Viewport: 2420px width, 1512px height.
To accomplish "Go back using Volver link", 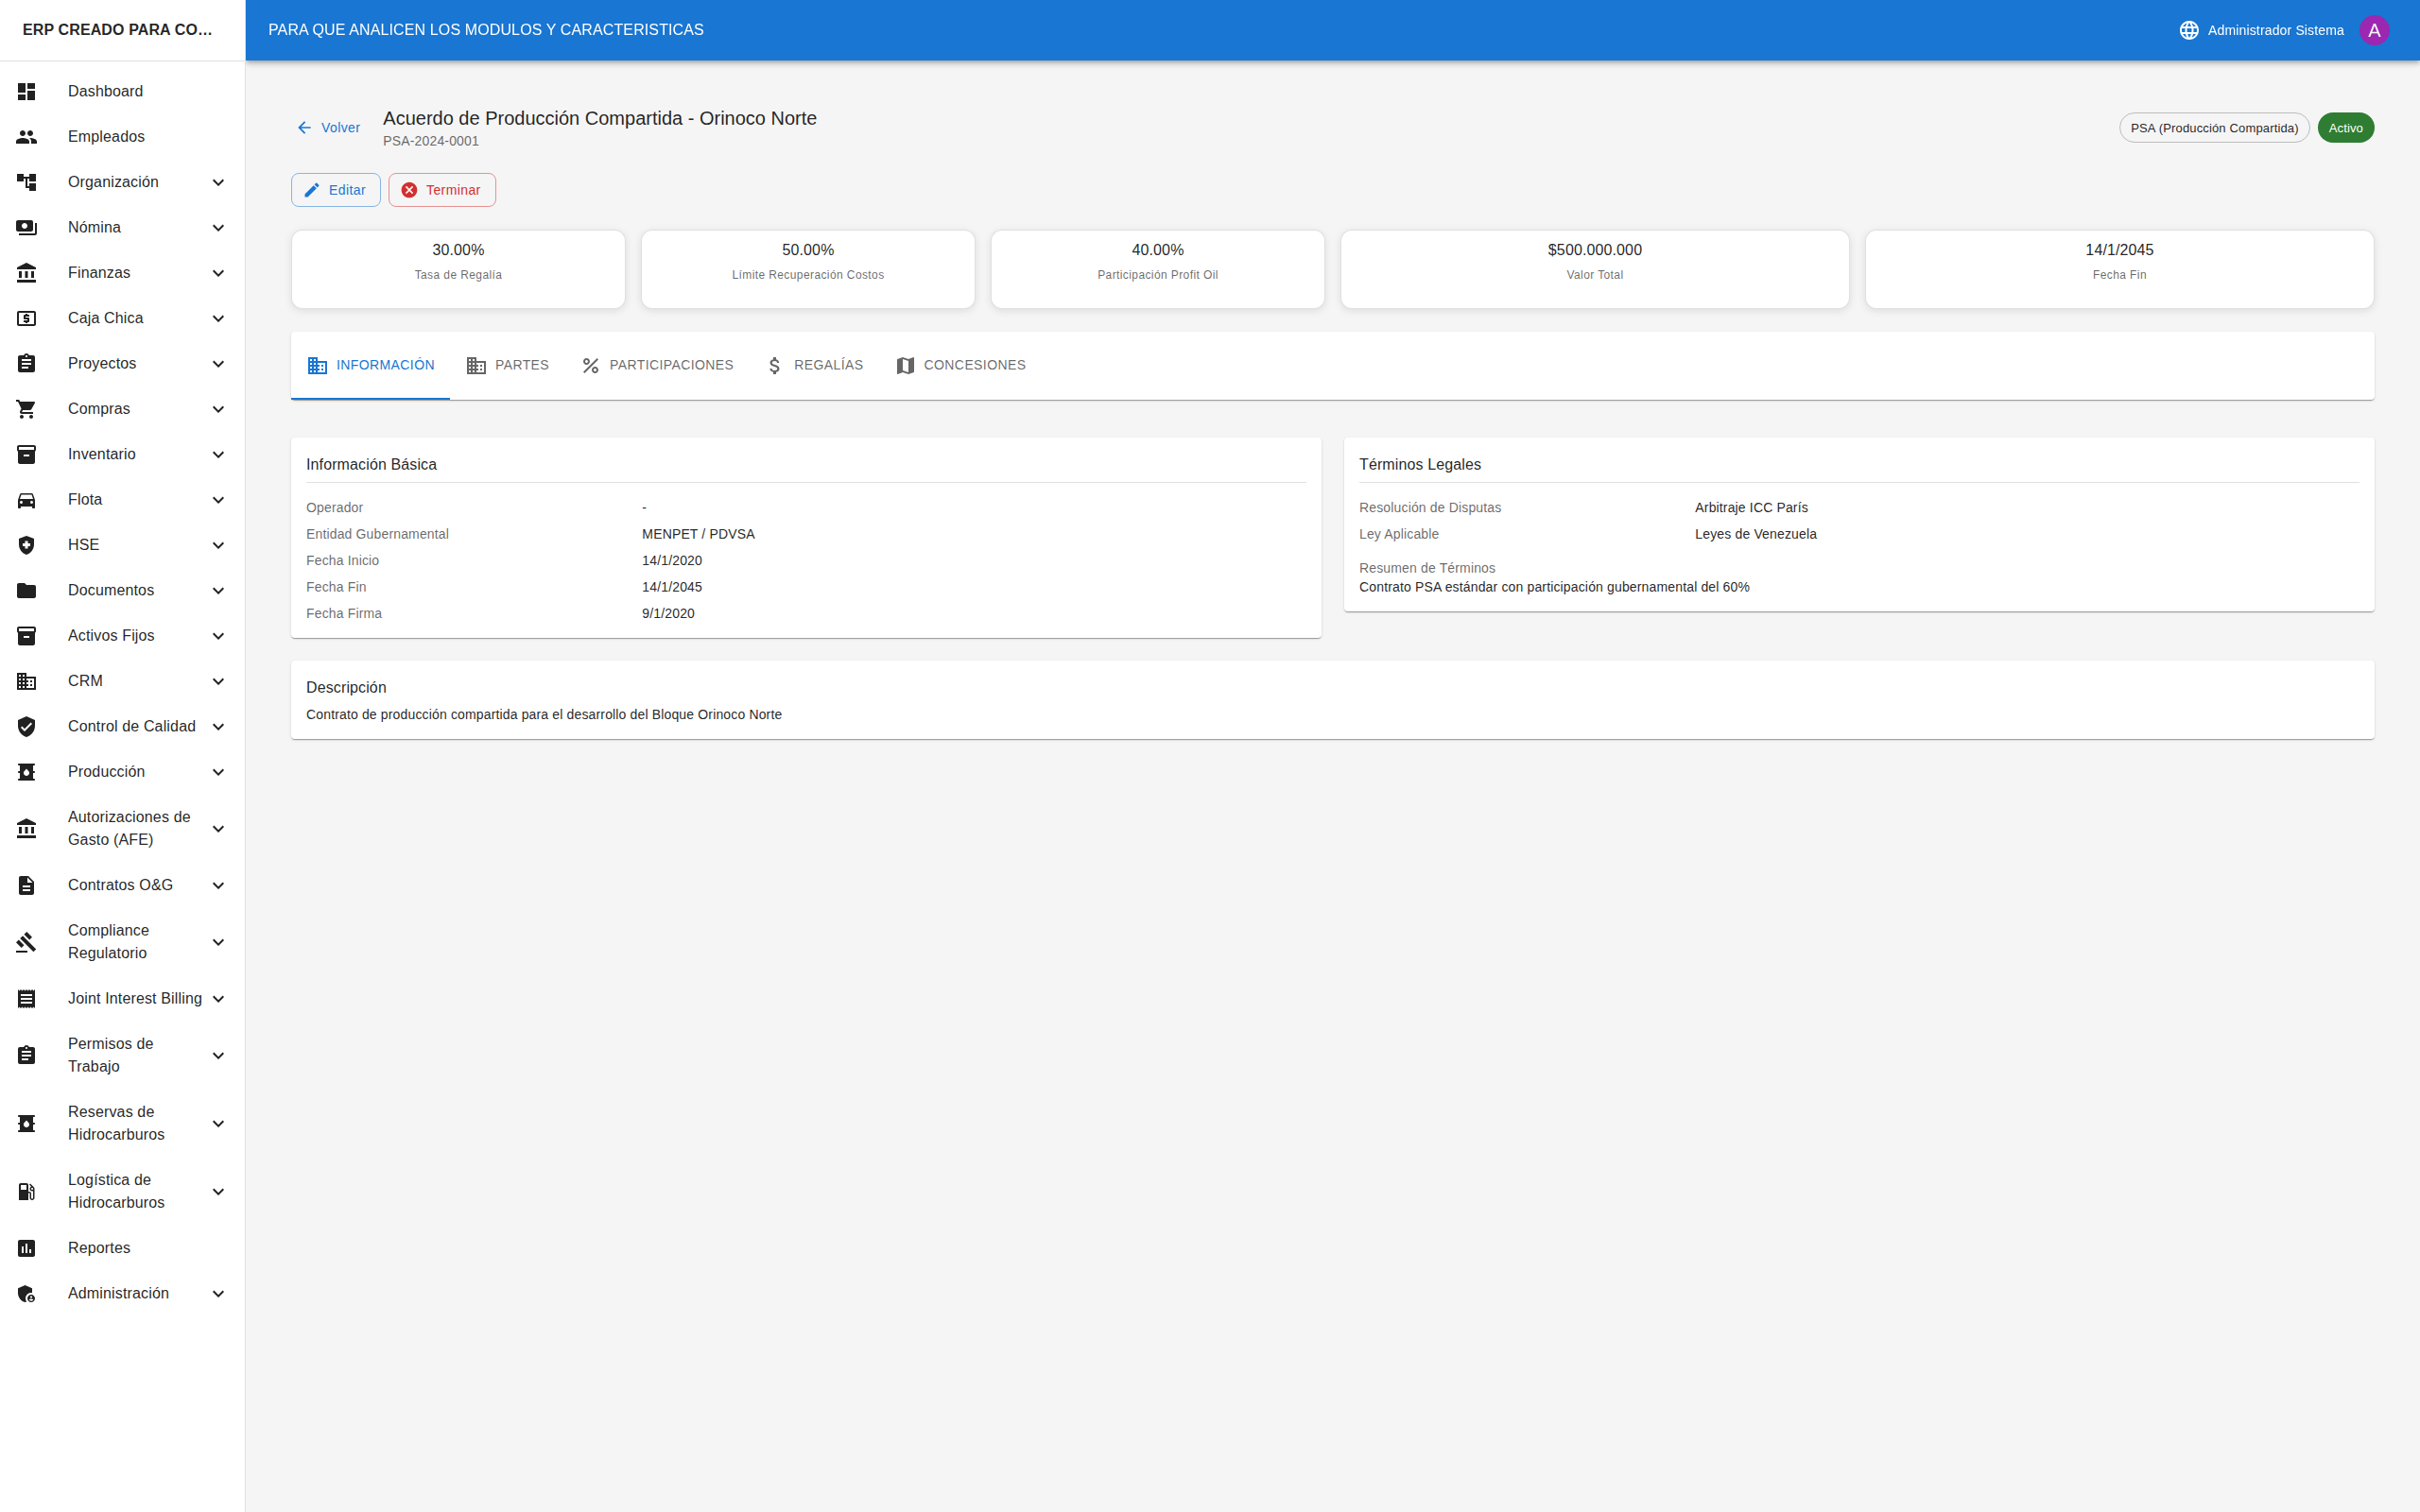I will click(x=328, y=128).
